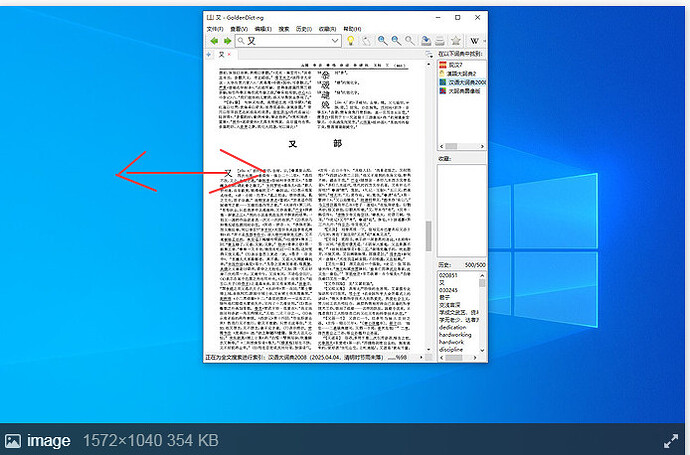Save the article with the disk-arrow icon
The width and height of the screenshot is (690, 455).
pyautogui.click(x=426, y=41)
